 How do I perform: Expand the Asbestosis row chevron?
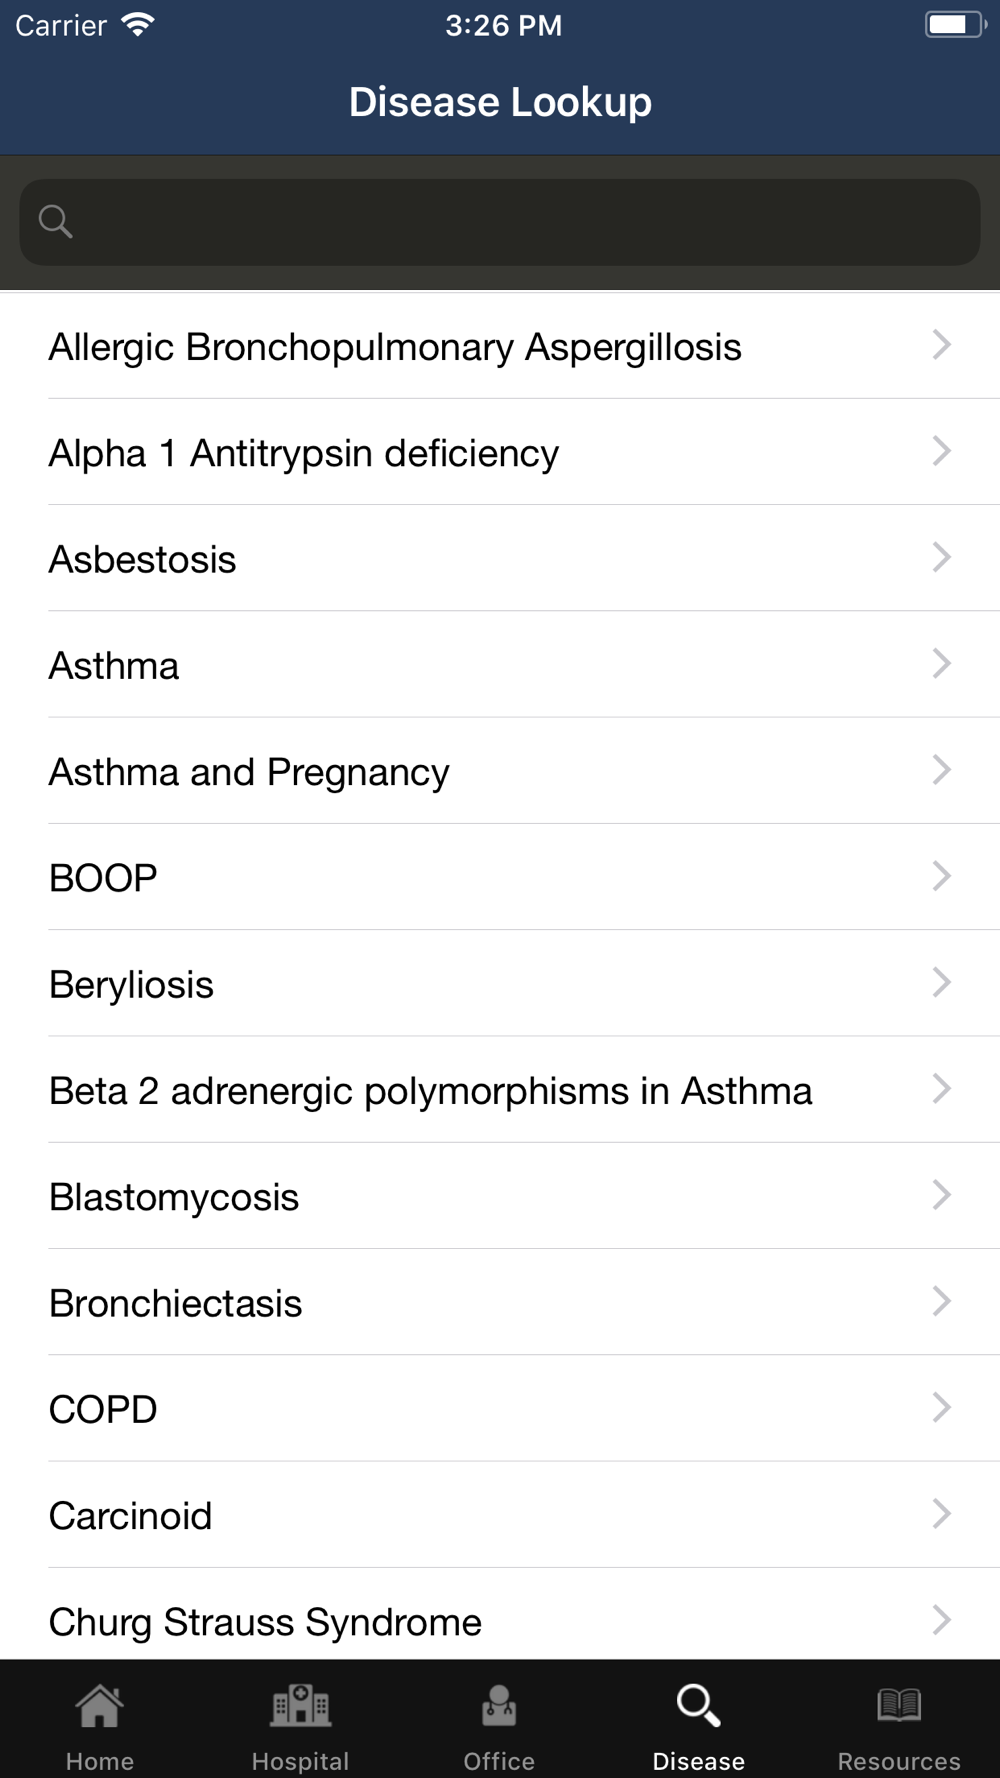(941, 557)
